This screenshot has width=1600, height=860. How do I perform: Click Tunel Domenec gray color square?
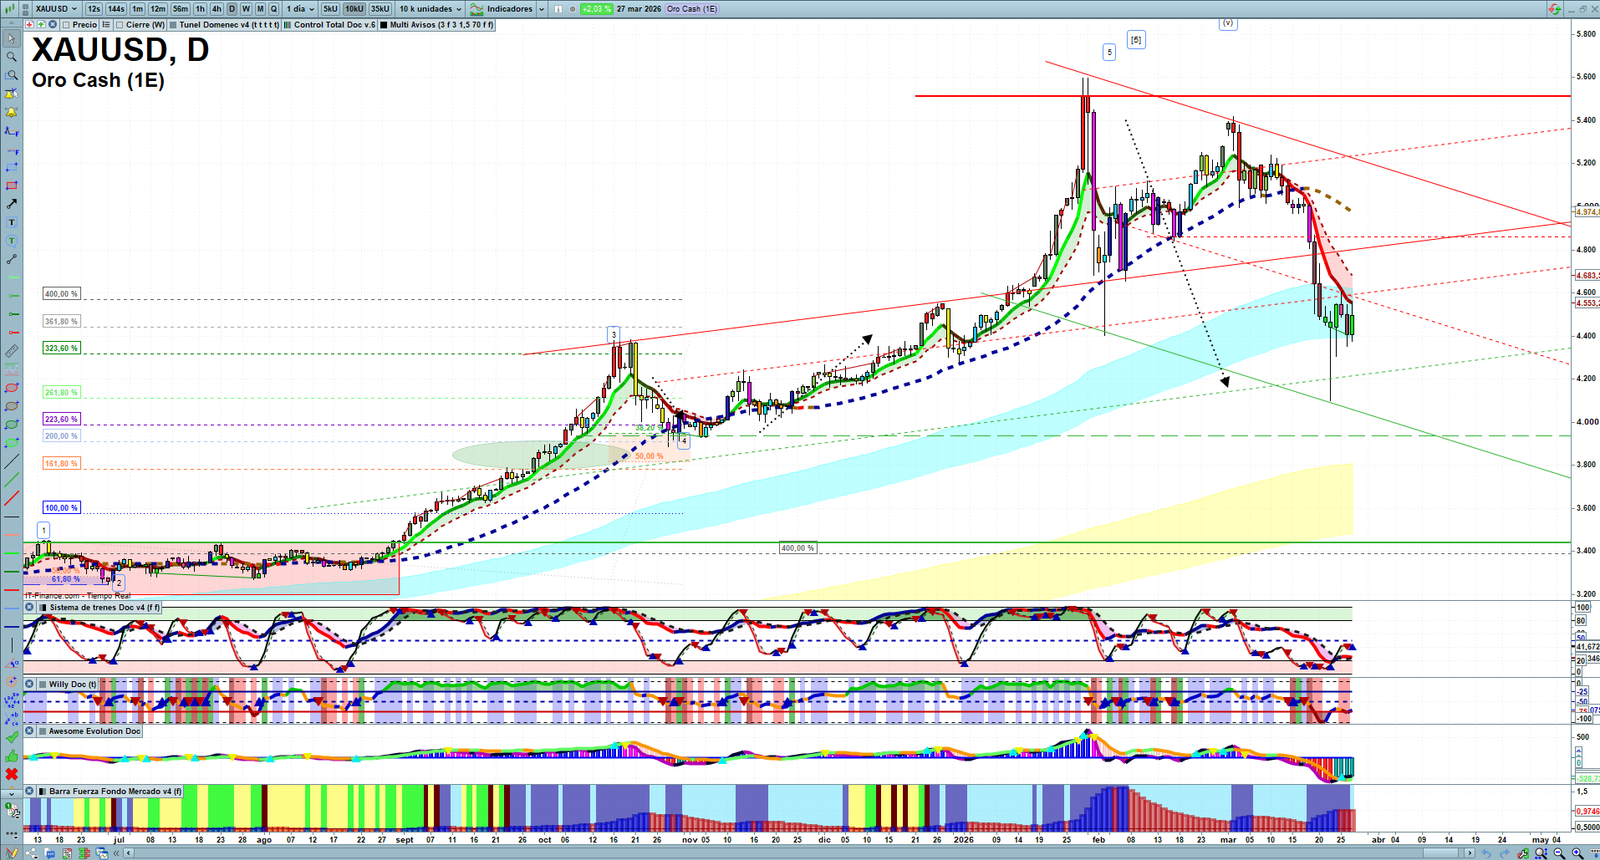pyautogui.click(x=173, y=25)
